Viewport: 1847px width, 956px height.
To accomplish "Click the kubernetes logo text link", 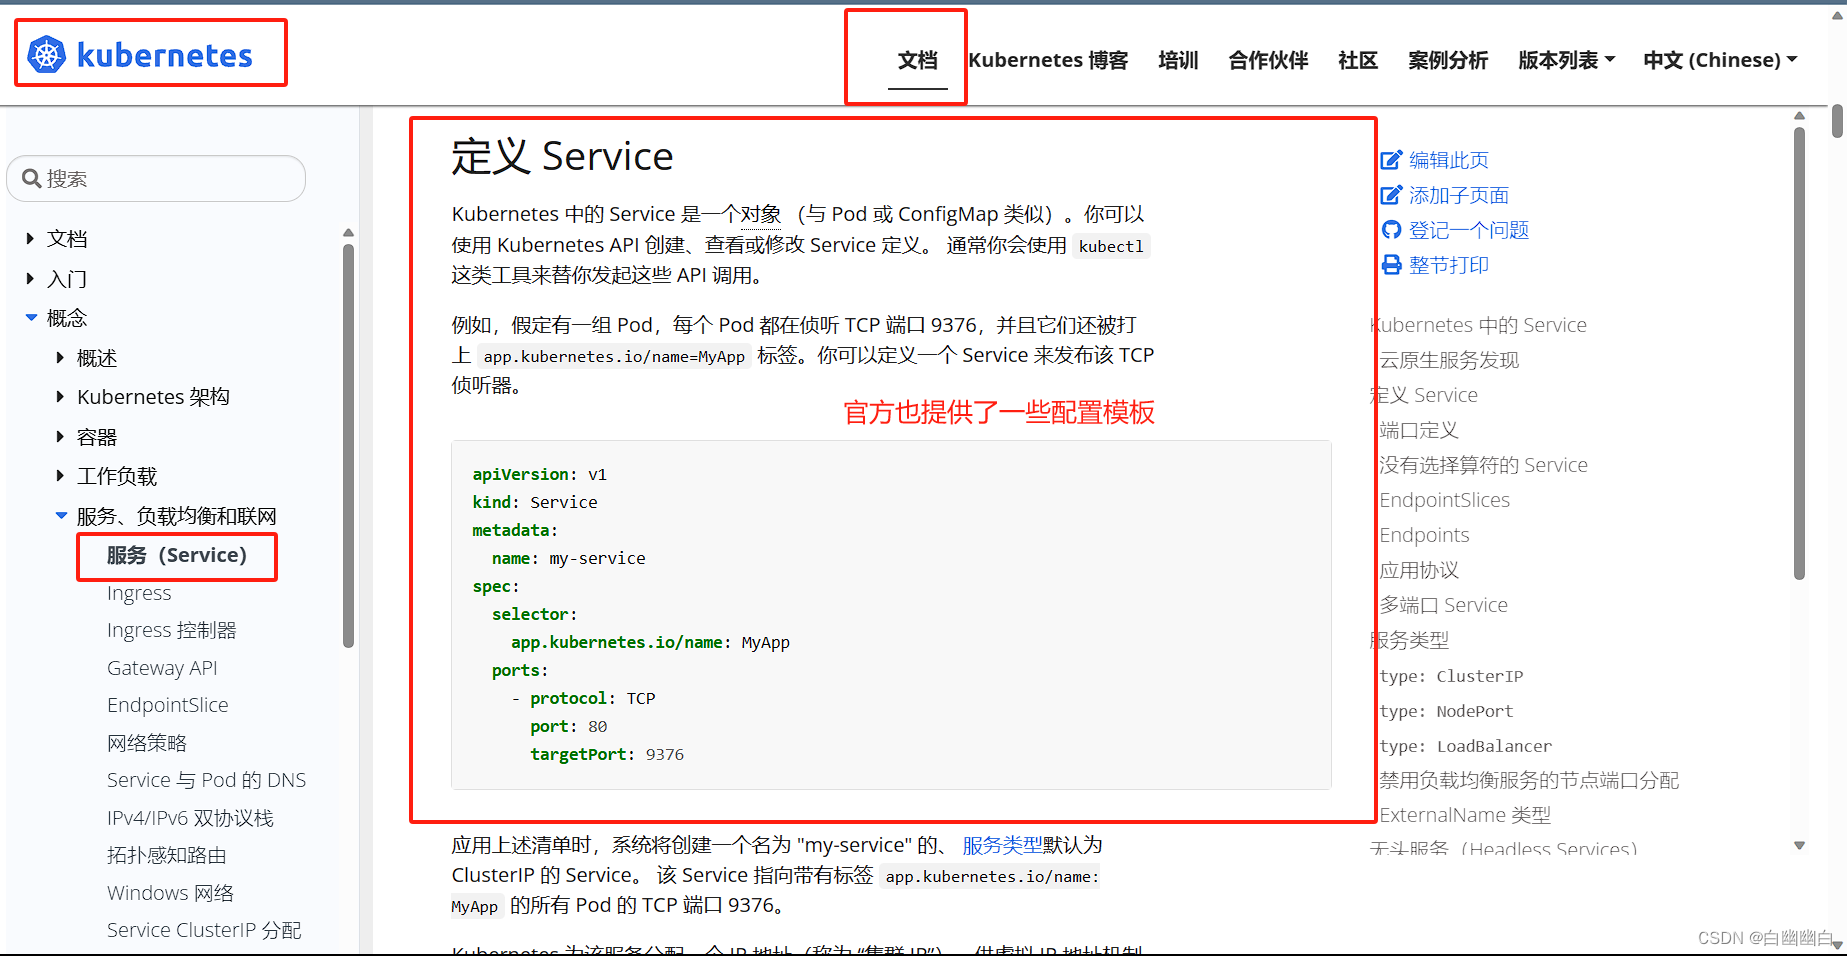I will [165, 55].
